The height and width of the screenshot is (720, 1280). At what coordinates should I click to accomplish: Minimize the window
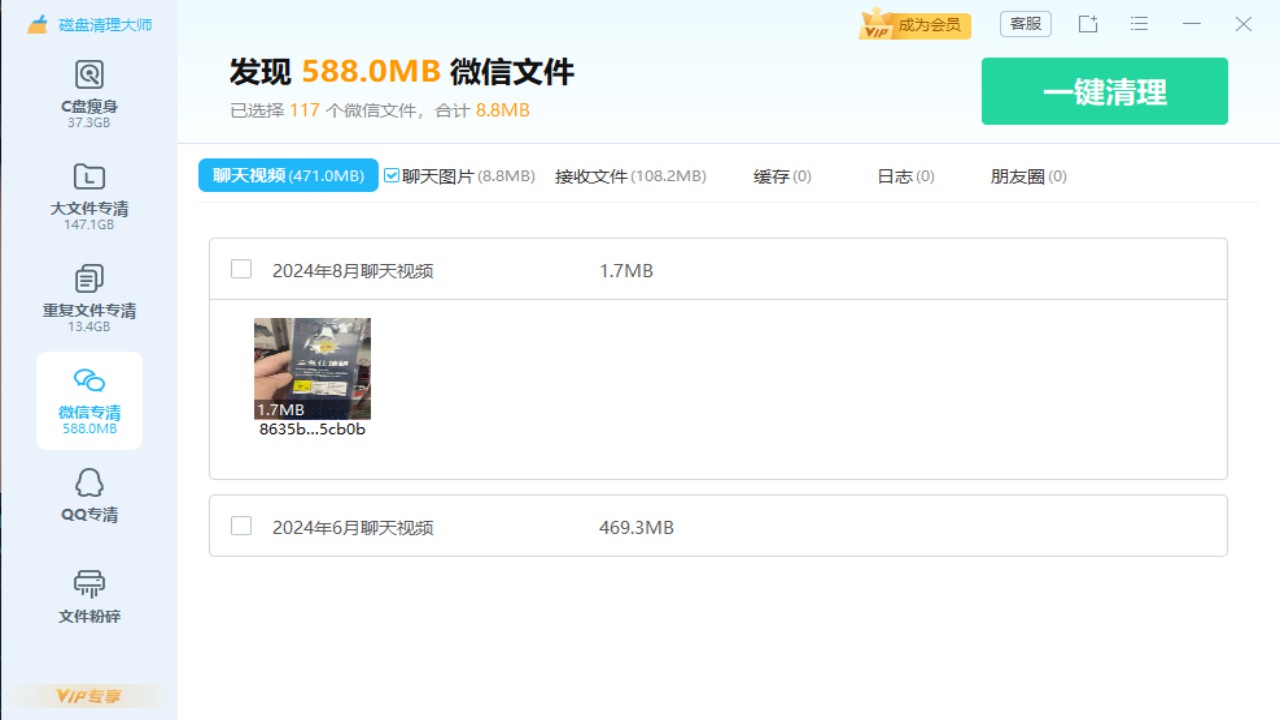(1191, 24)
